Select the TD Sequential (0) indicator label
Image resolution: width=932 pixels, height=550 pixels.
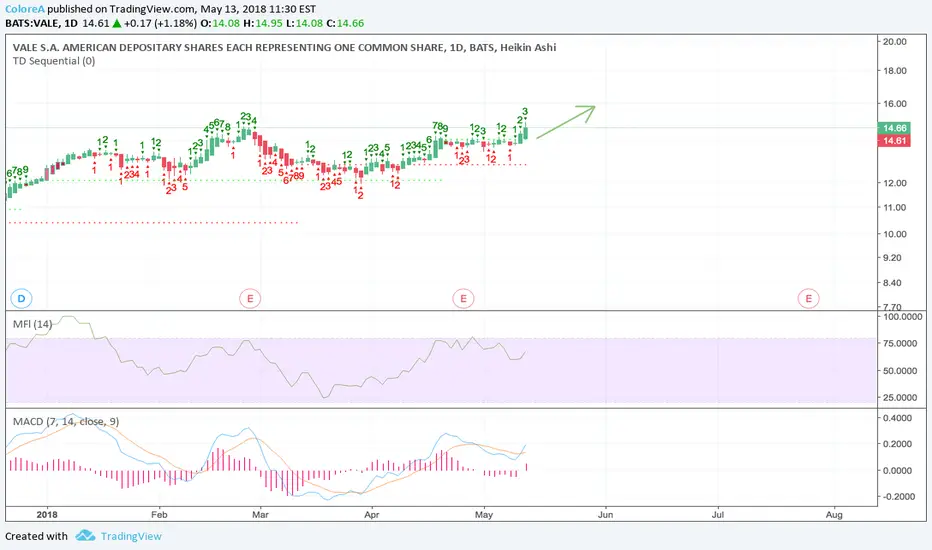(54, 61)
